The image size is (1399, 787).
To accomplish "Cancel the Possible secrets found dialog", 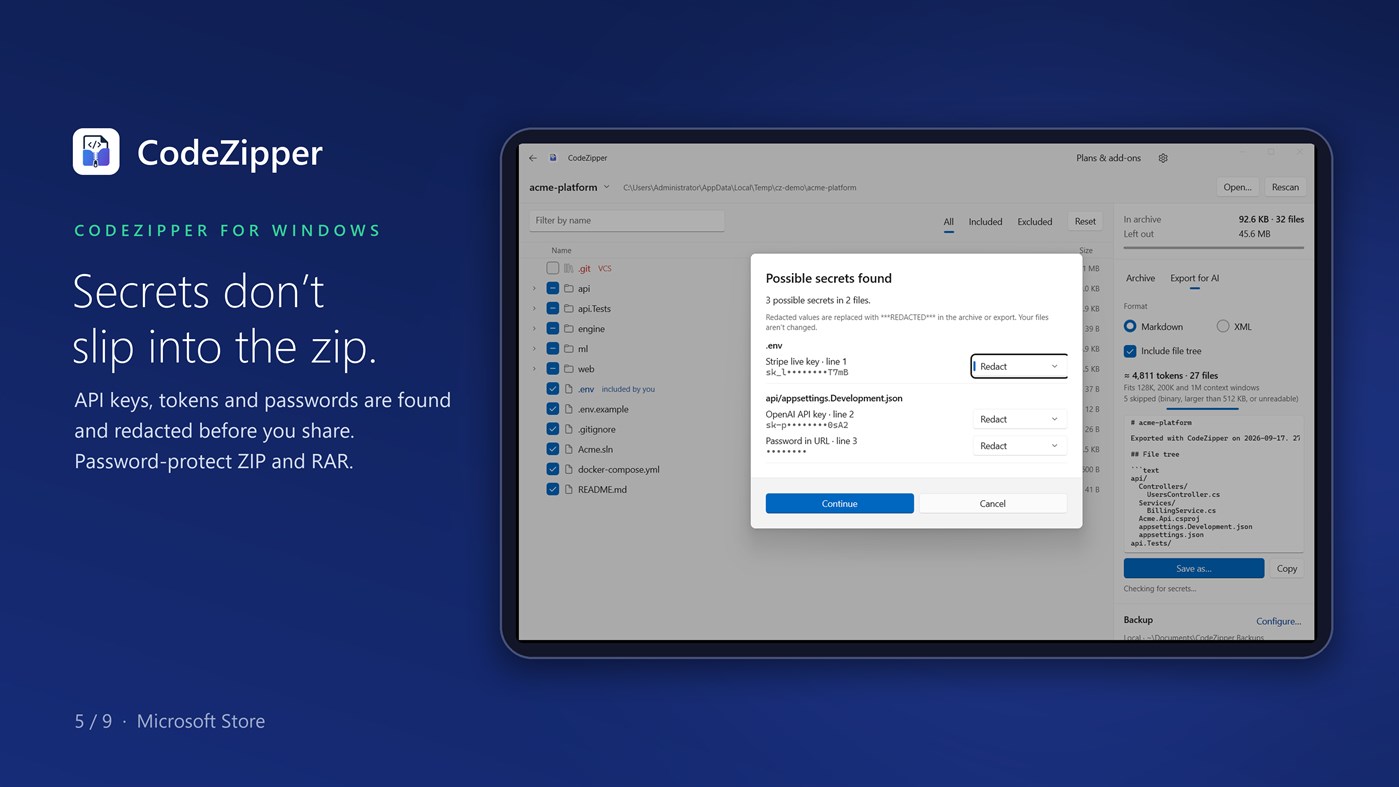I will pos(992,504).
